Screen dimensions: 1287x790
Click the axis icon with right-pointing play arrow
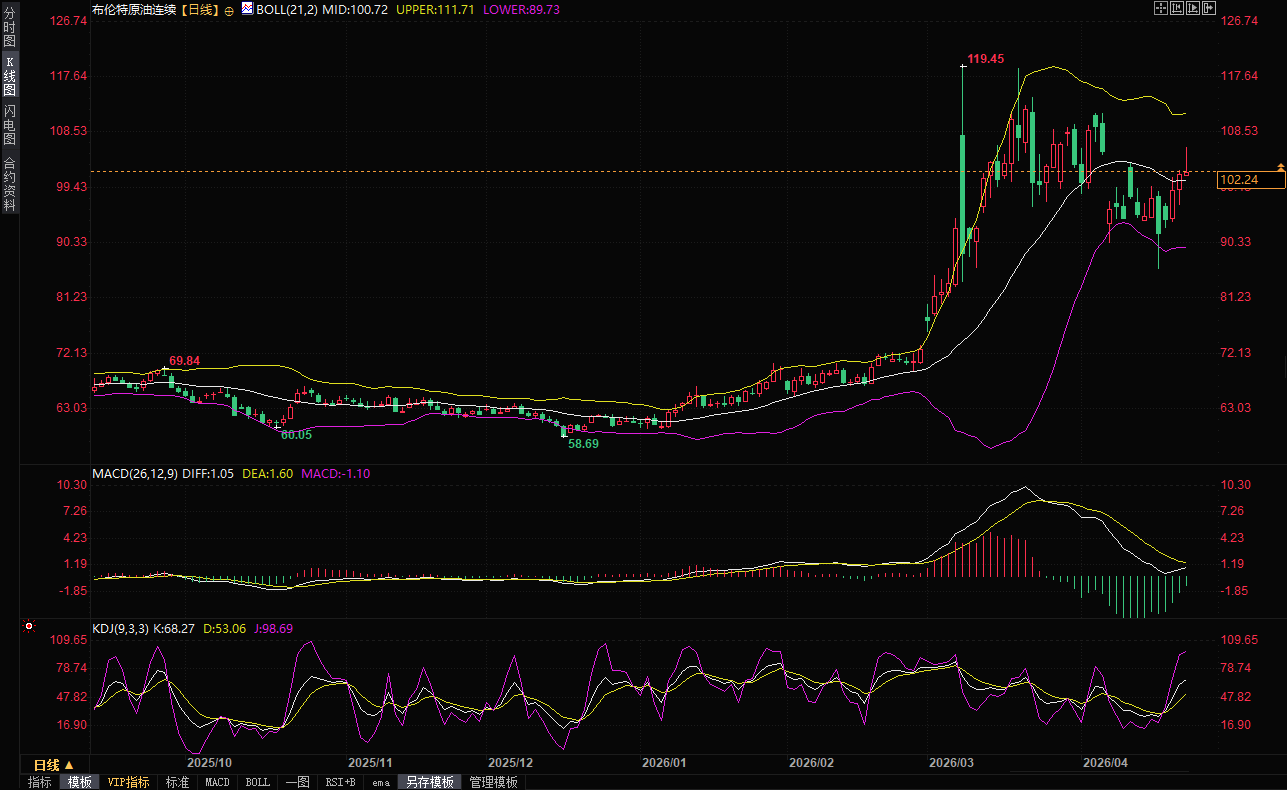(x=1193, y=8)
